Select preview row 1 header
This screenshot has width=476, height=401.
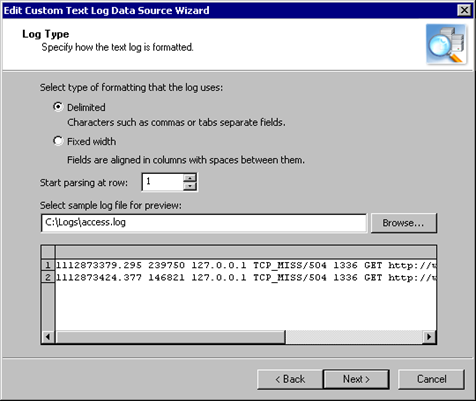[48, 265]
